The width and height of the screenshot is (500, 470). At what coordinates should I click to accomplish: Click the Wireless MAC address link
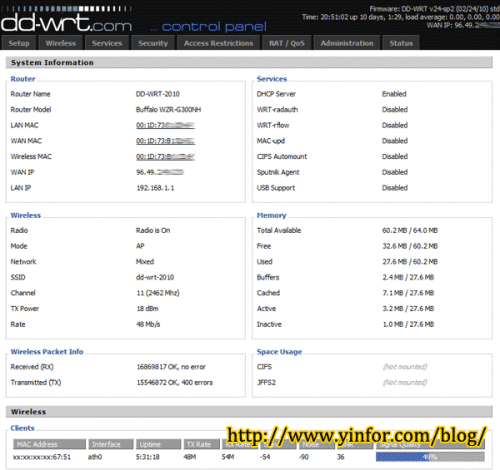point(165,157)
